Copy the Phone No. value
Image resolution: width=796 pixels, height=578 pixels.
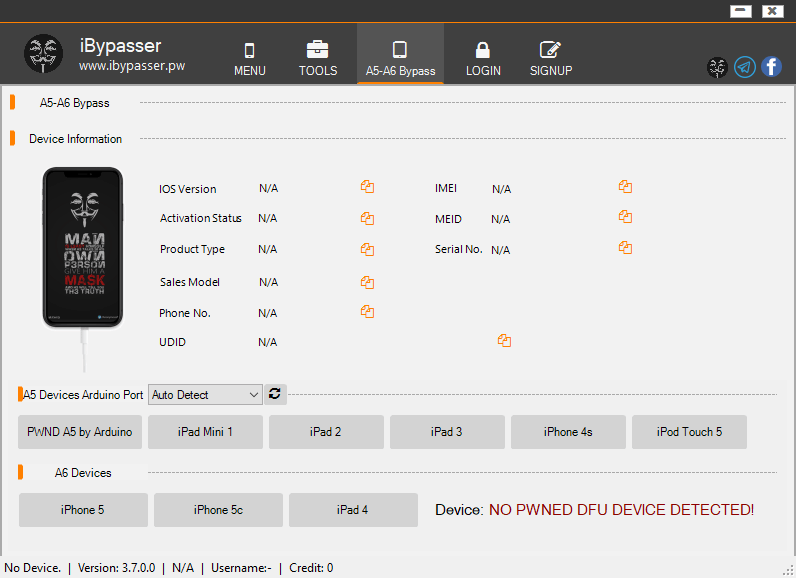(x=367, y=312)
